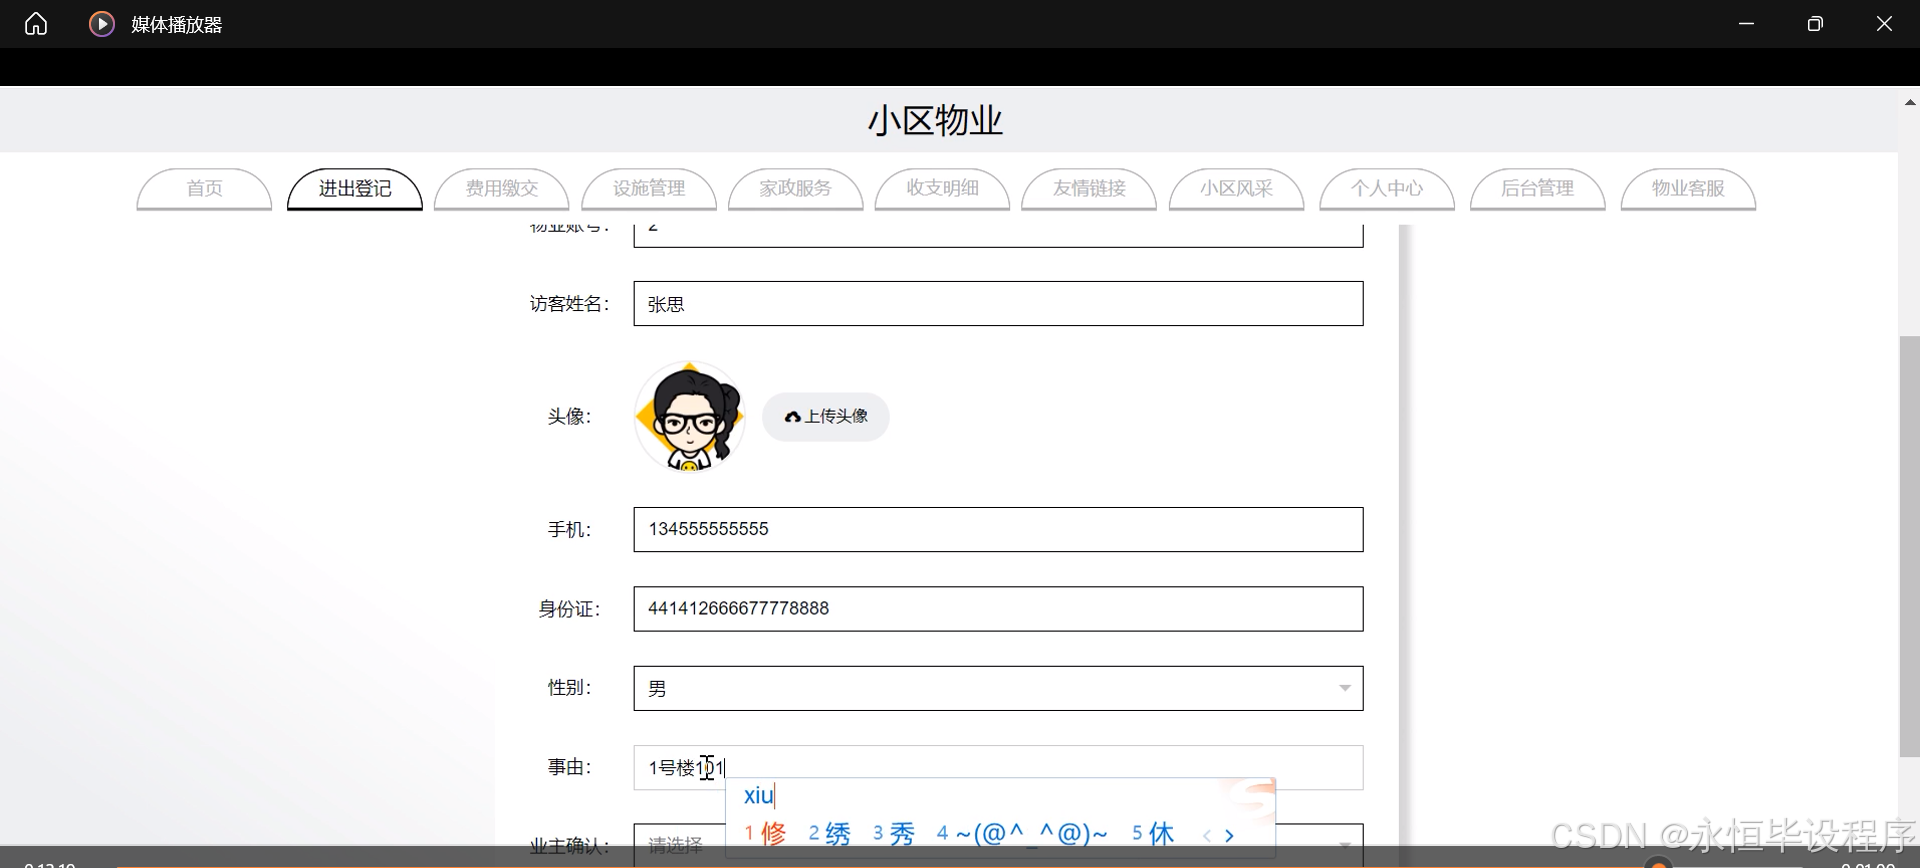Image resolution: width=1920 pixels, height=868 pixels.
Task: Click the 访客姓名 input field
Action: pos(998,304)
